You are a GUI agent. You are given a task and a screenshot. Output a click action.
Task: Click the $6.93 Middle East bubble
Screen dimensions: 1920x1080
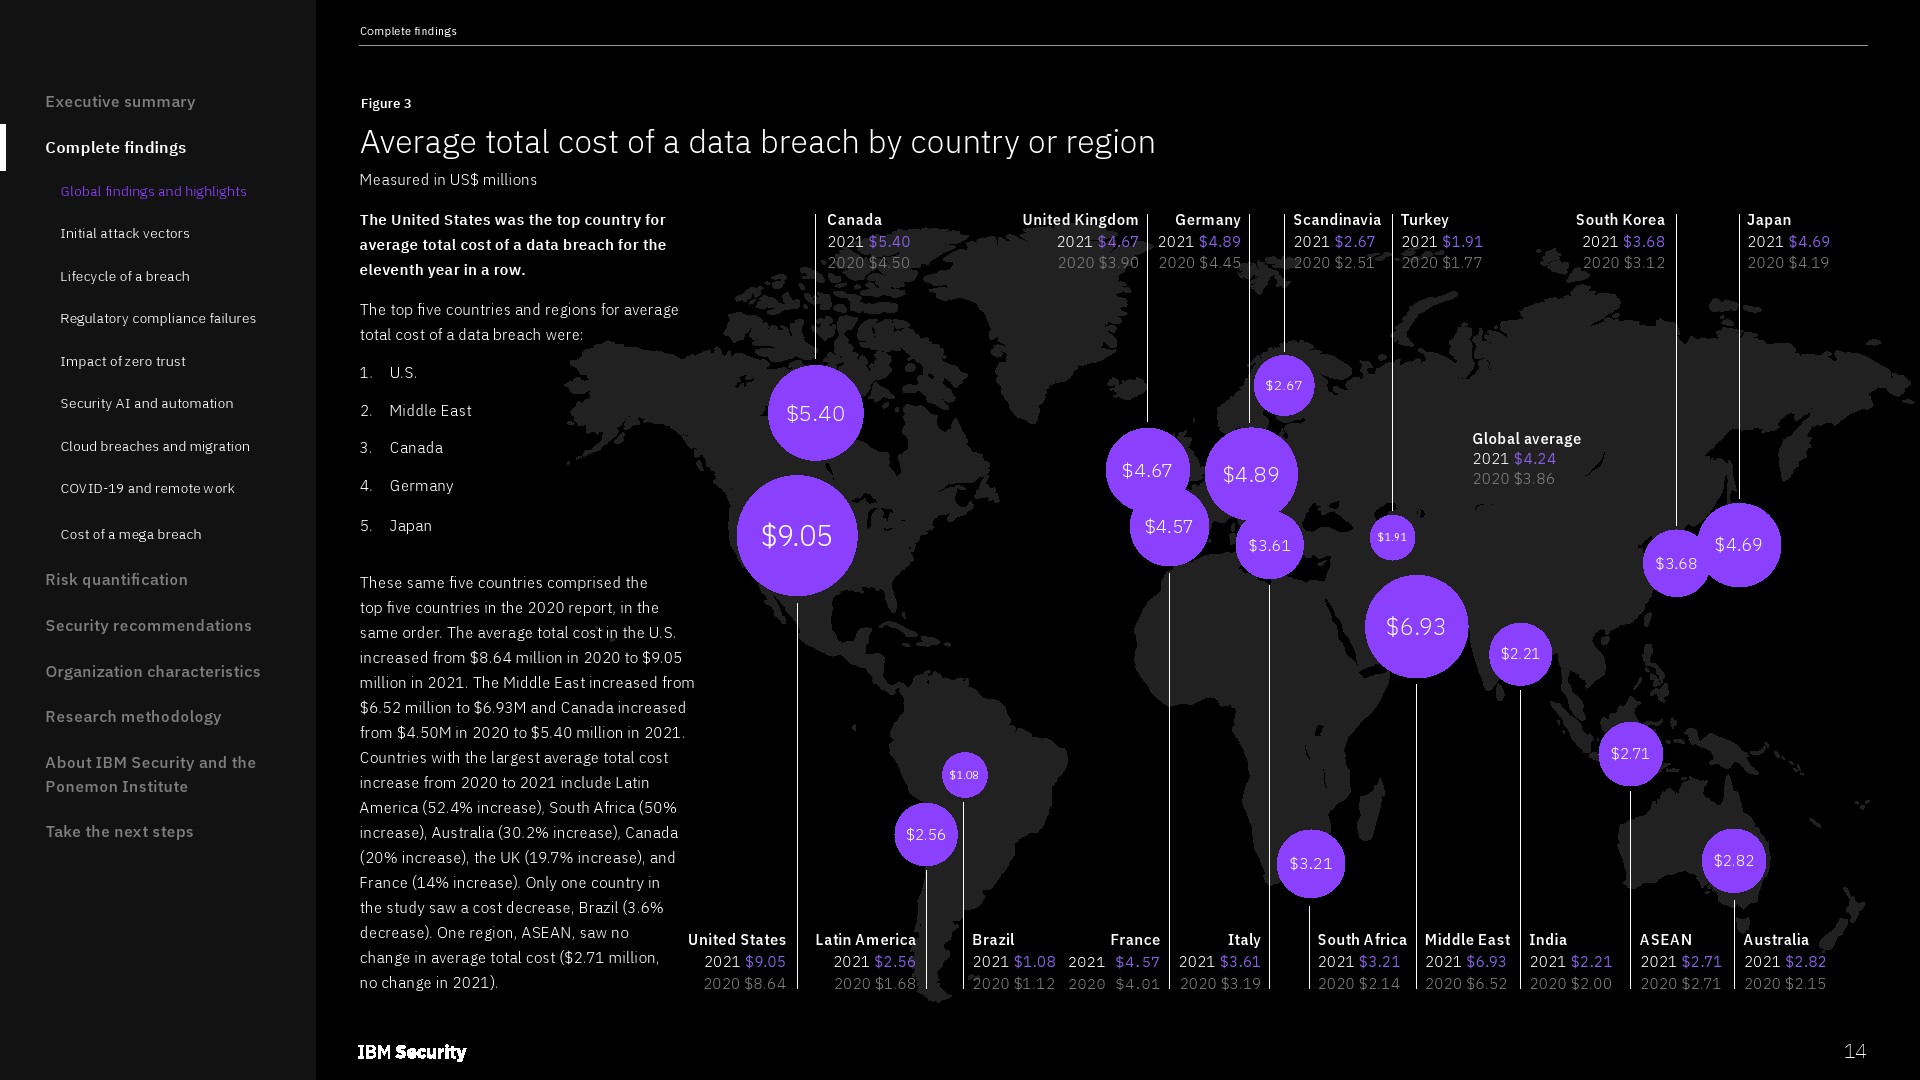(x=1416, y=627)
